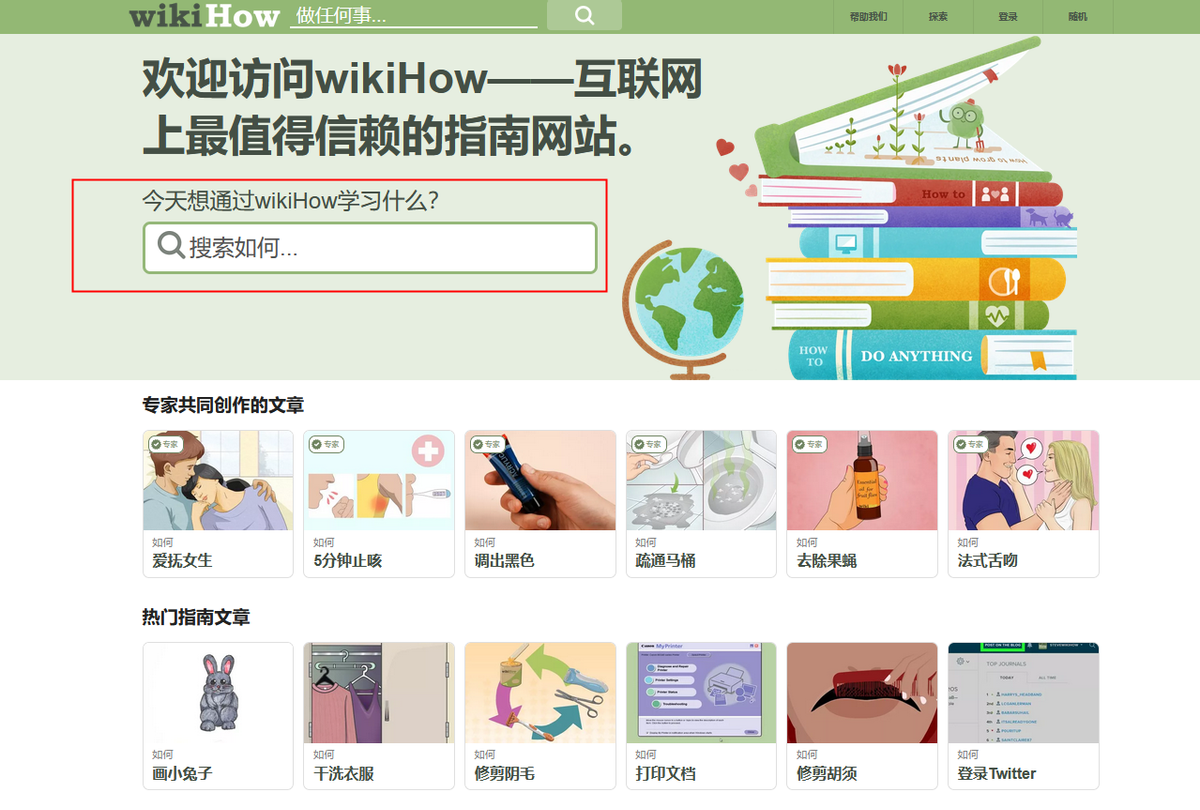Click the 修剪阴毛 title link

504,774
